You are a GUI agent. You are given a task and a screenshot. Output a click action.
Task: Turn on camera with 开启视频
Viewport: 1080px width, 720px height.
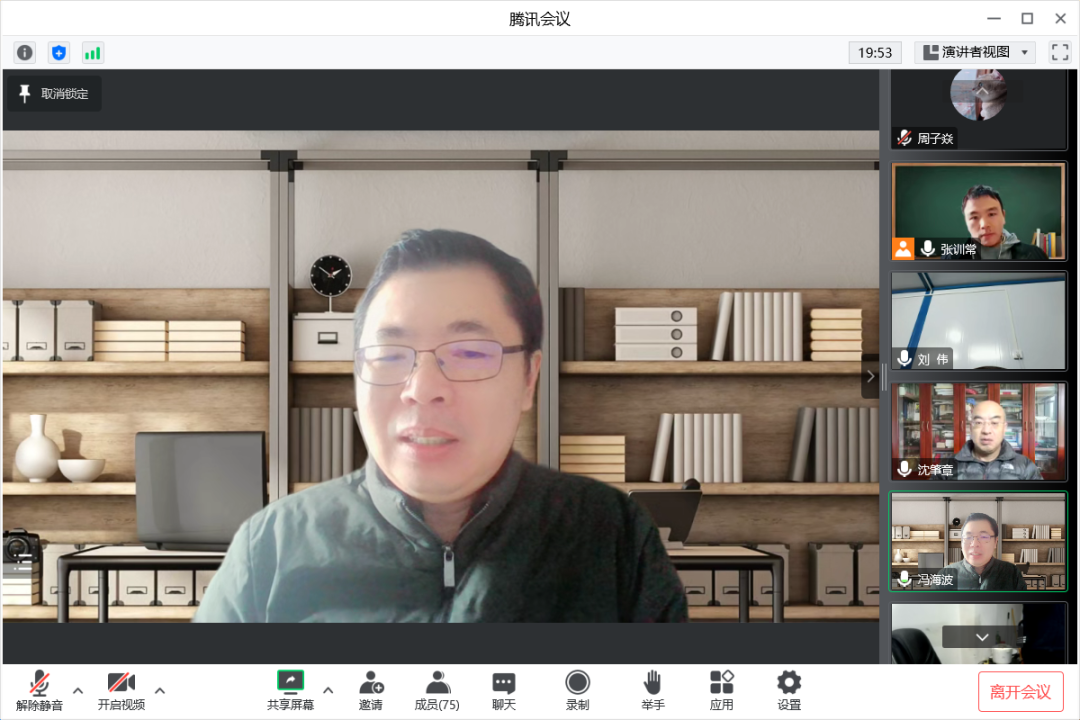(121, 691)
